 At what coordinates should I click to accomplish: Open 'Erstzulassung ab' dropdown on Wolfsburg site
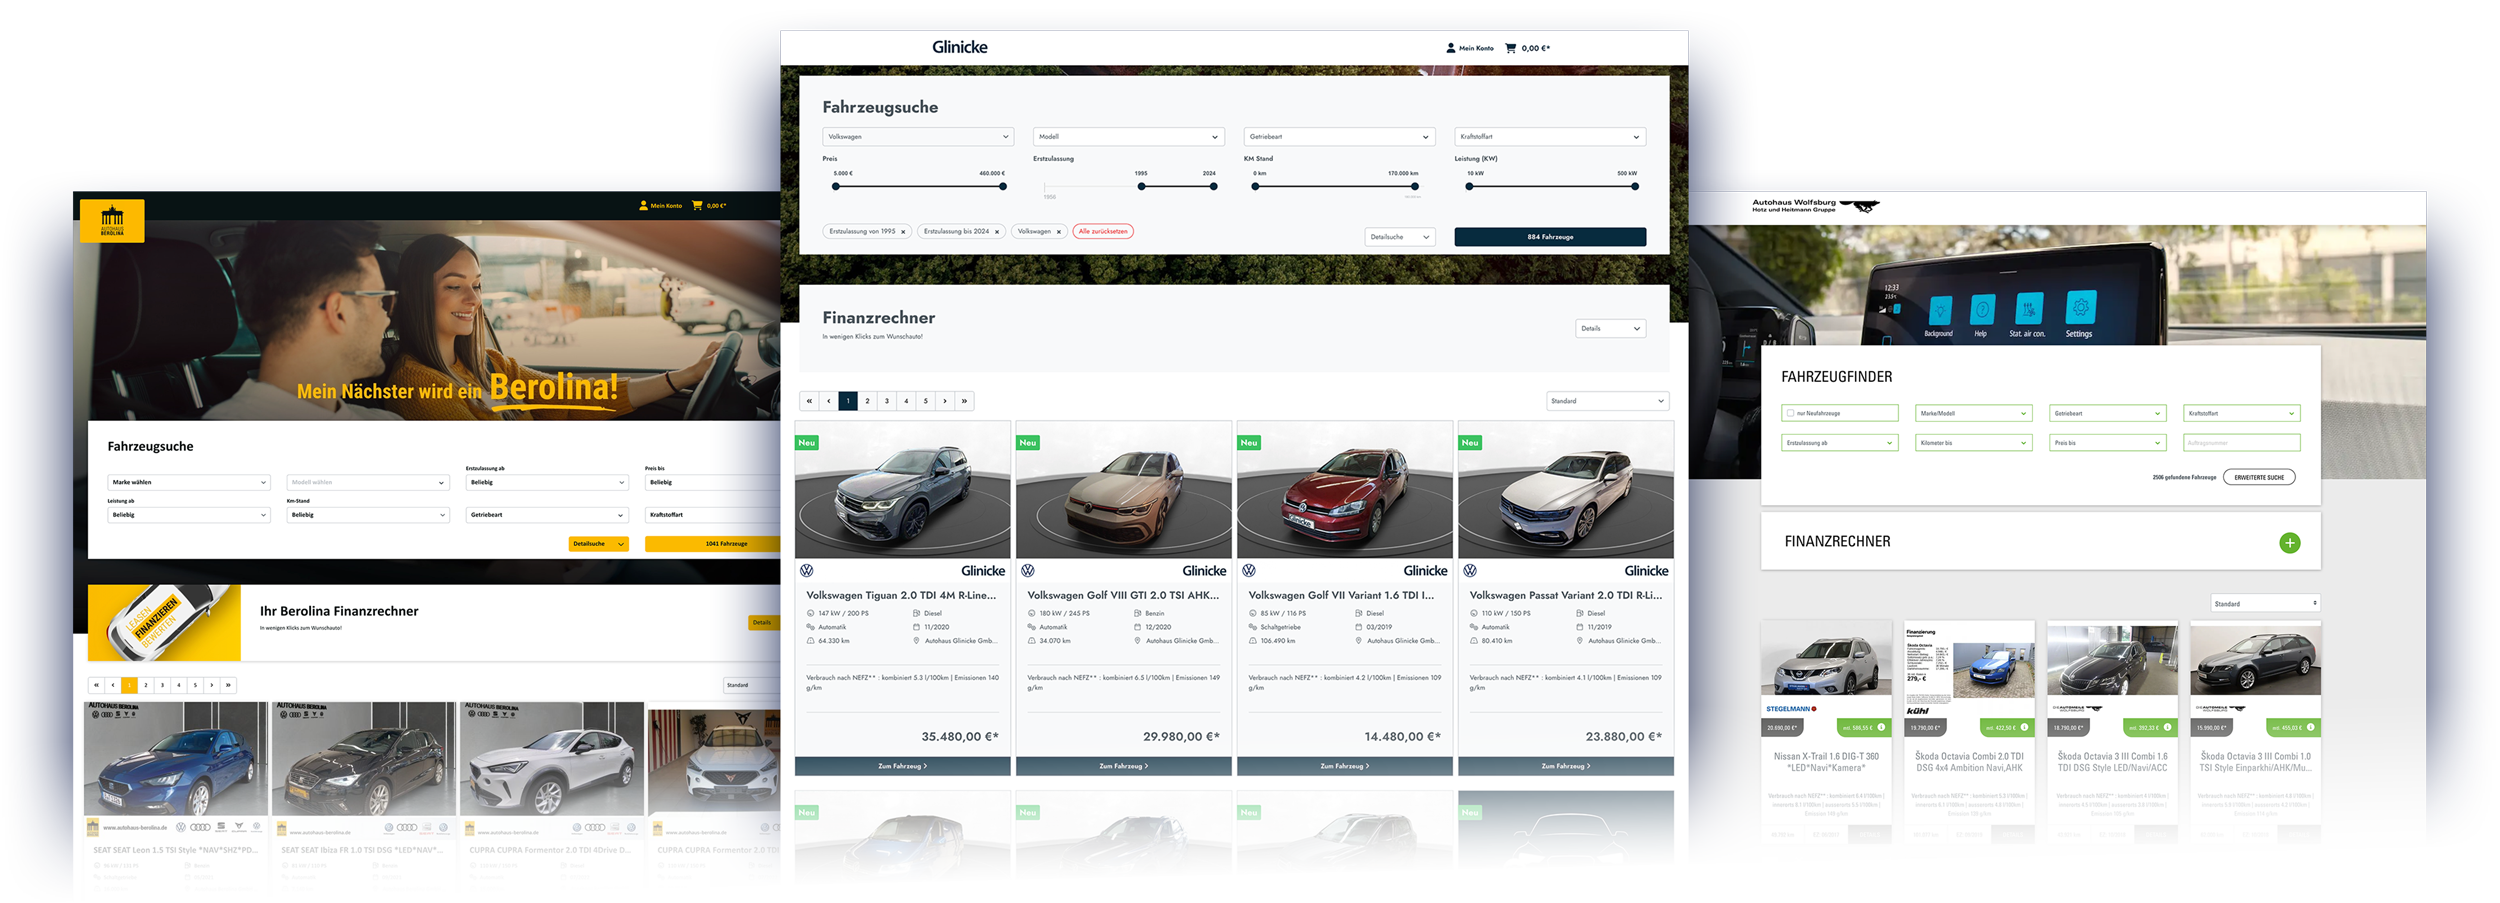[1840, 443]
